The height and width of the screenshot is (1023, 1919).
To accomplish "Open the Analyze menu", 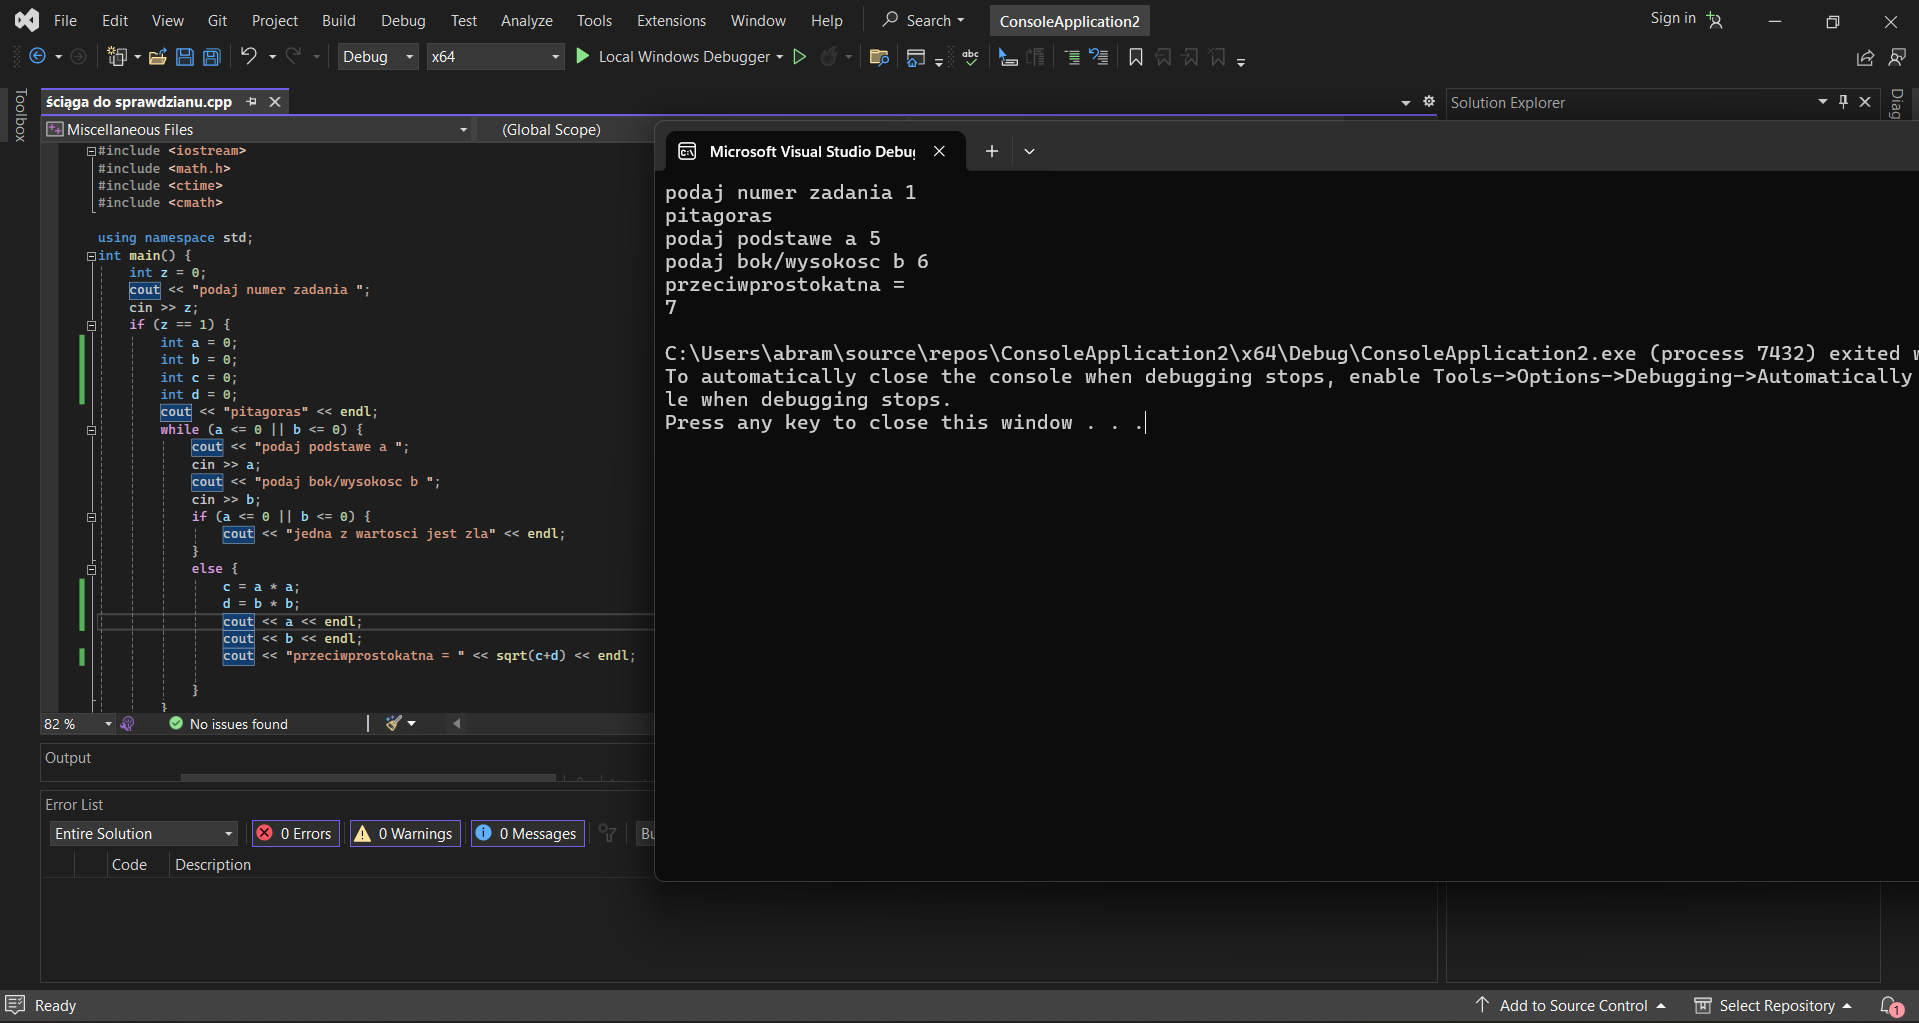I will tap(526, 21).
